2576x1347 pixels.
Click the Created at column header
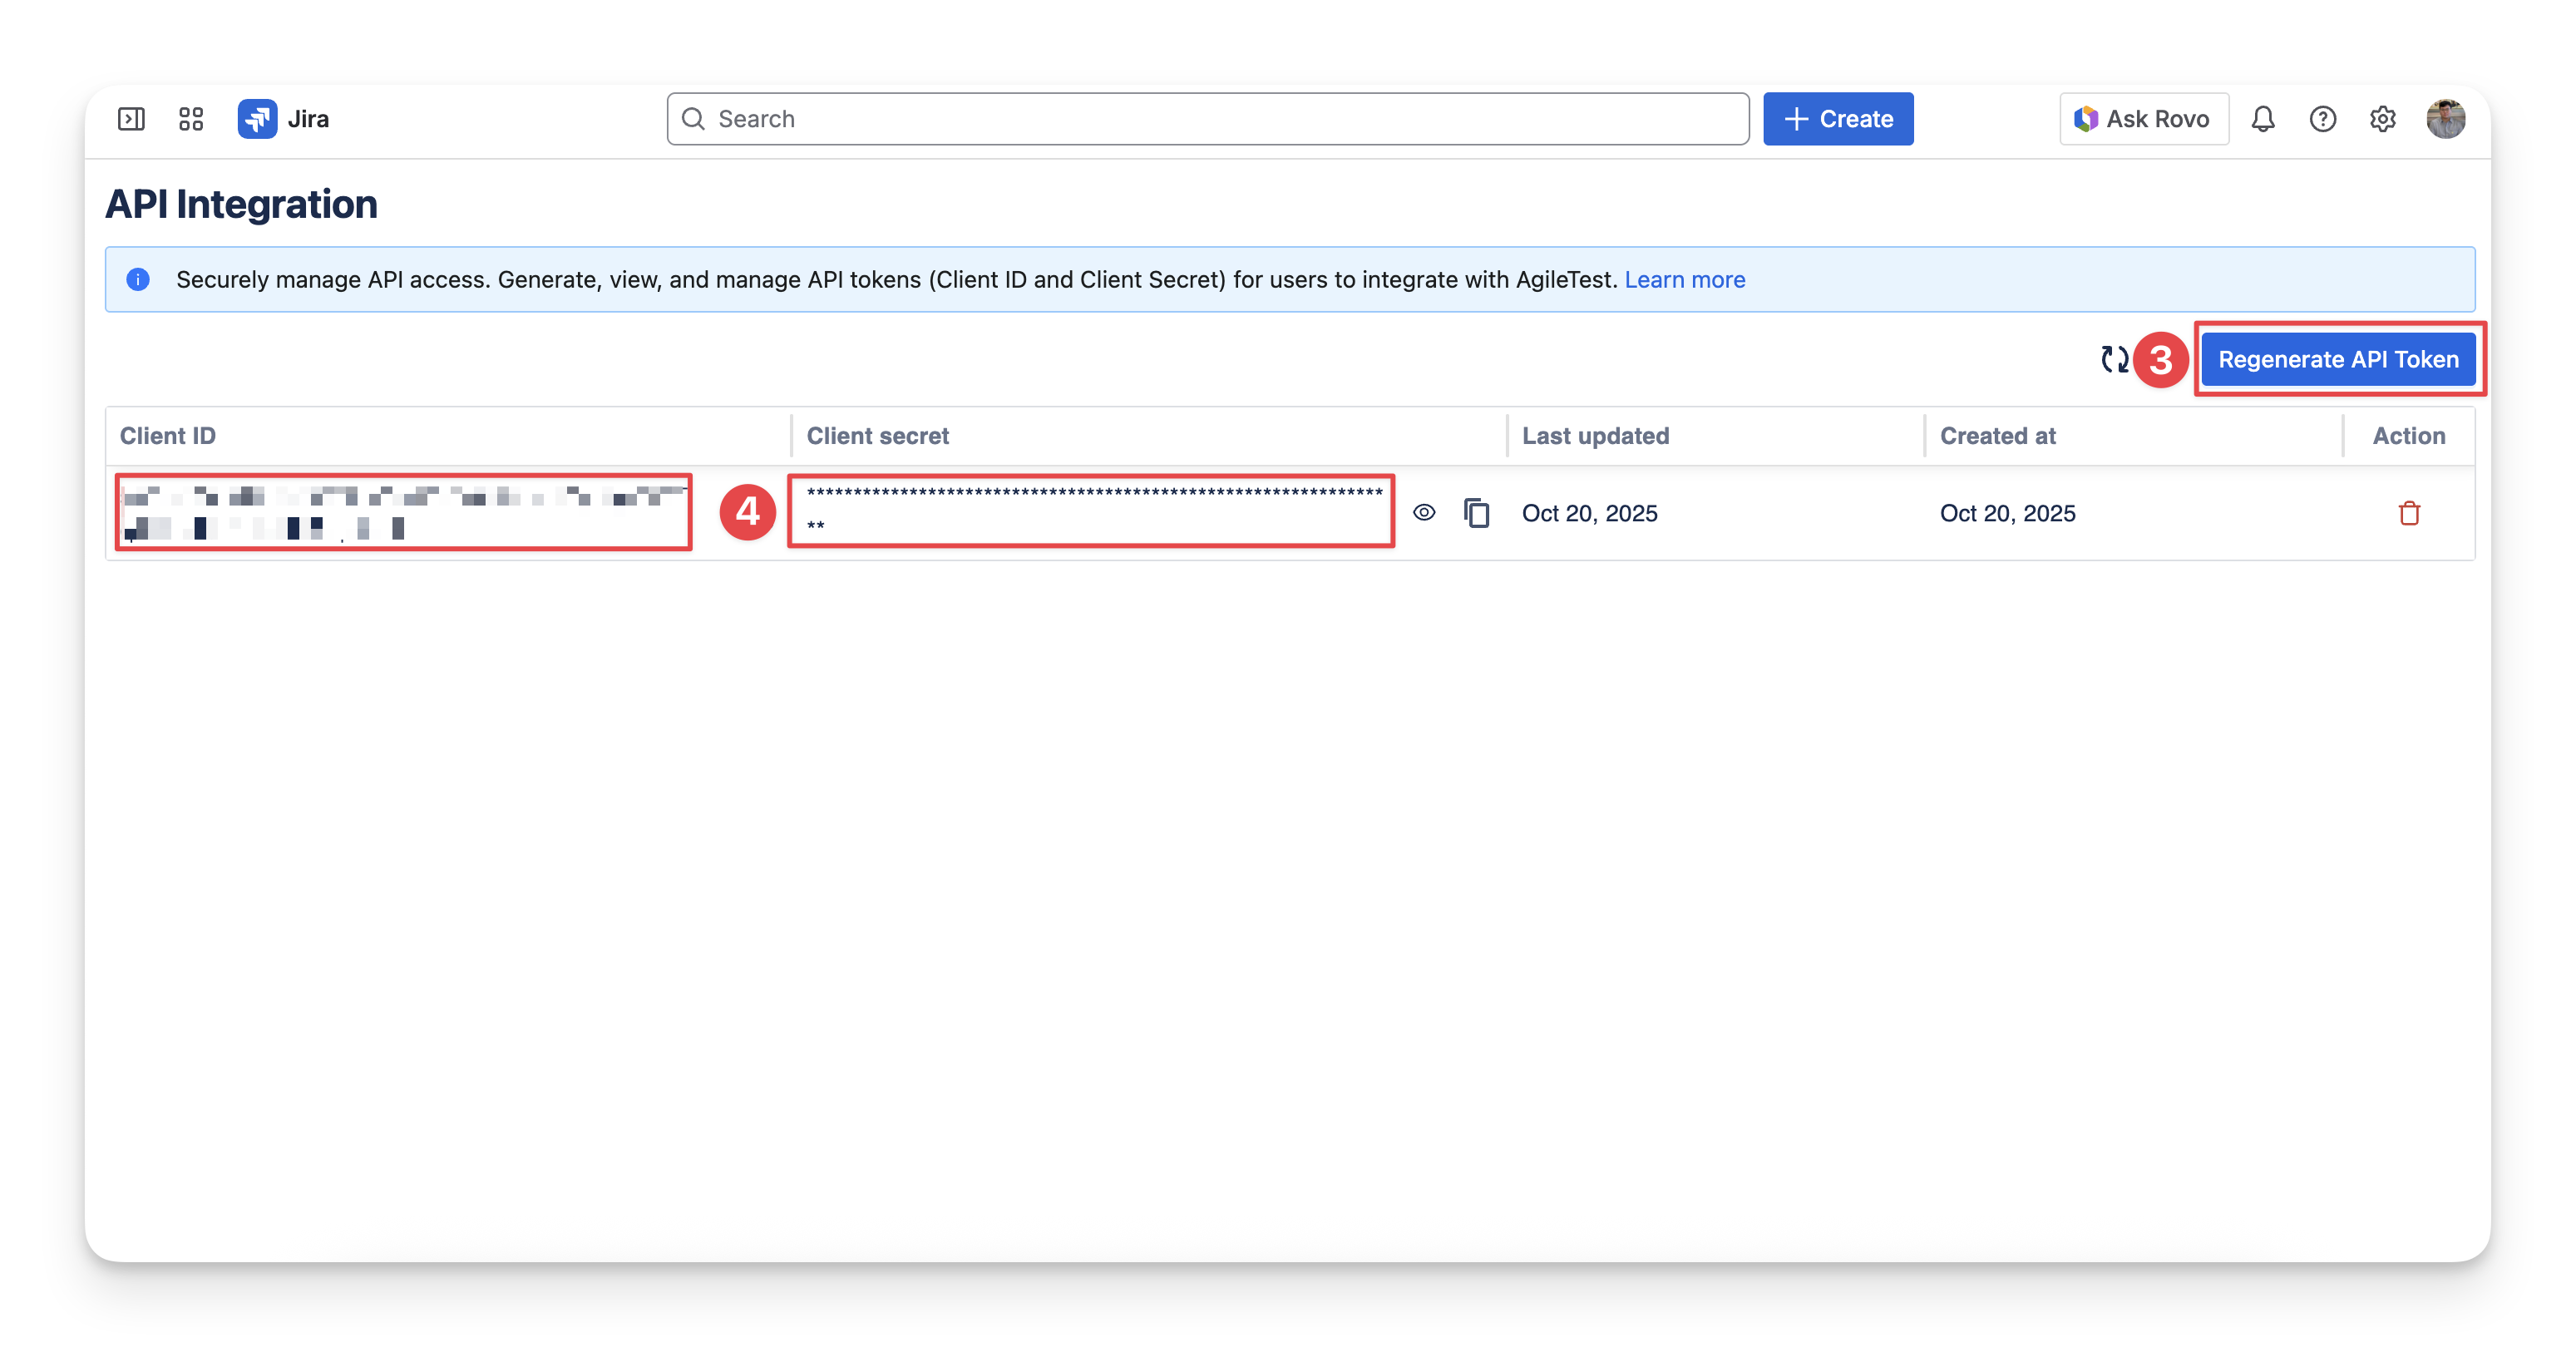point(1997,436)
